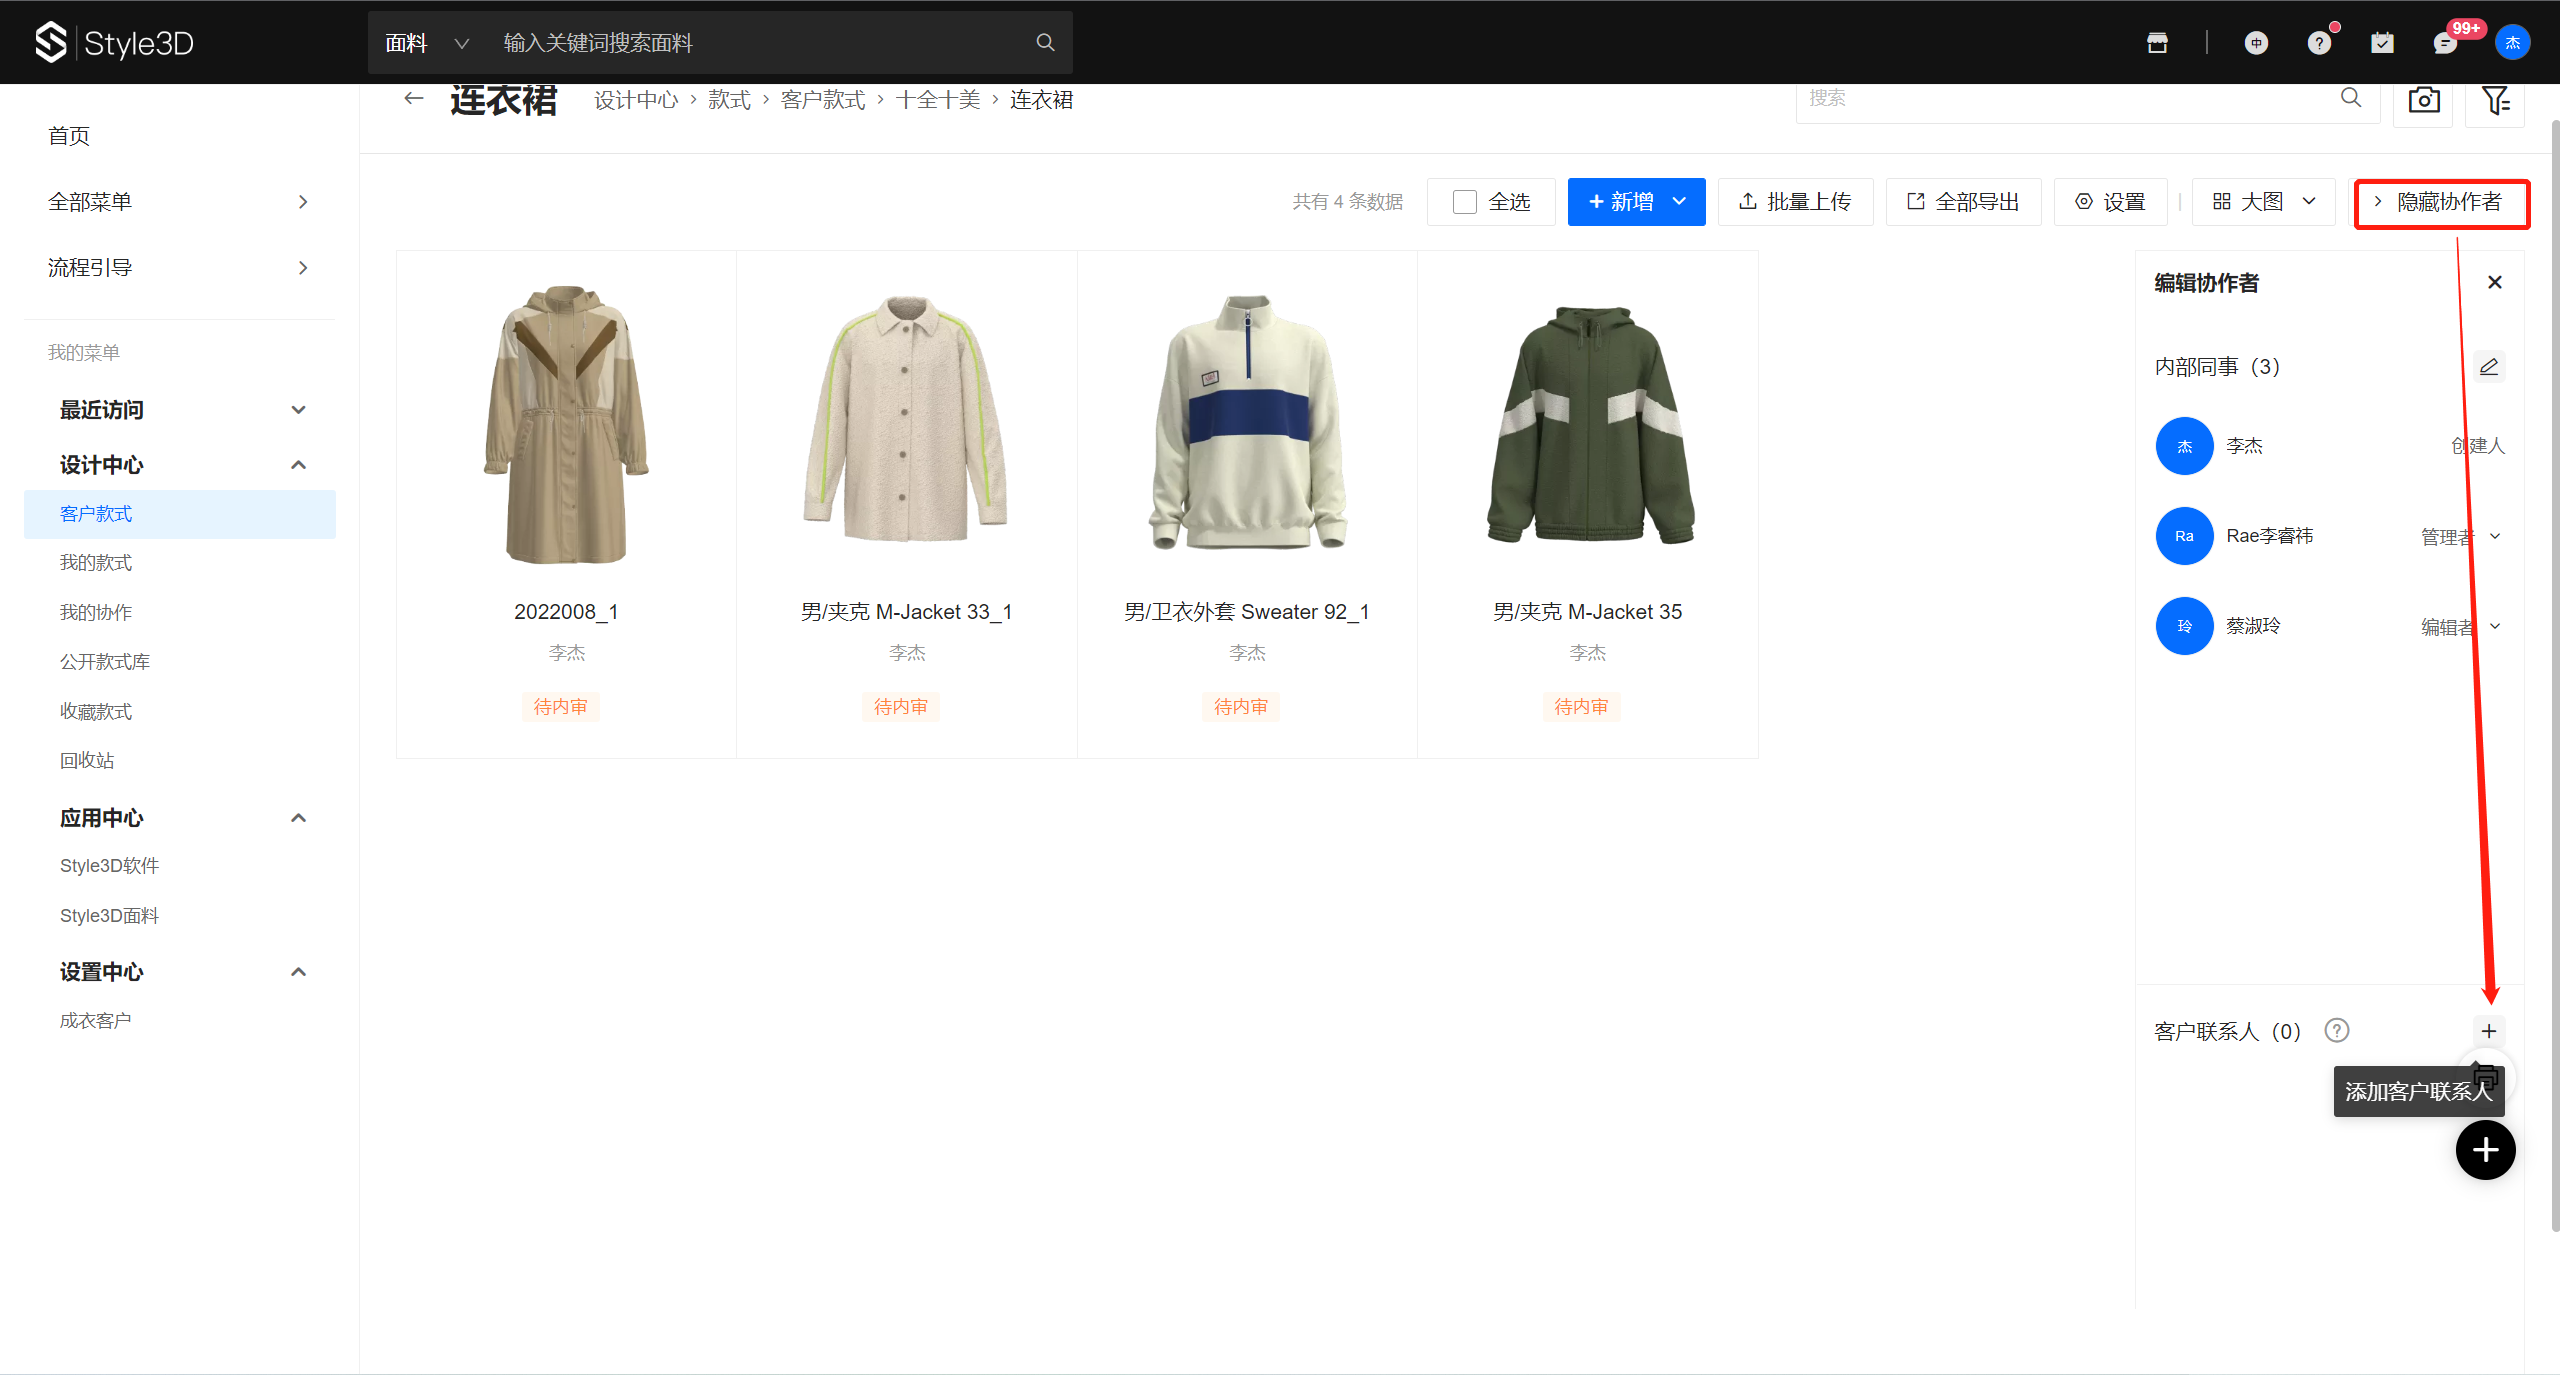Tick the 全选 checkbox
This screenshot has height=1375, width=2560.
click(1465, 202)
